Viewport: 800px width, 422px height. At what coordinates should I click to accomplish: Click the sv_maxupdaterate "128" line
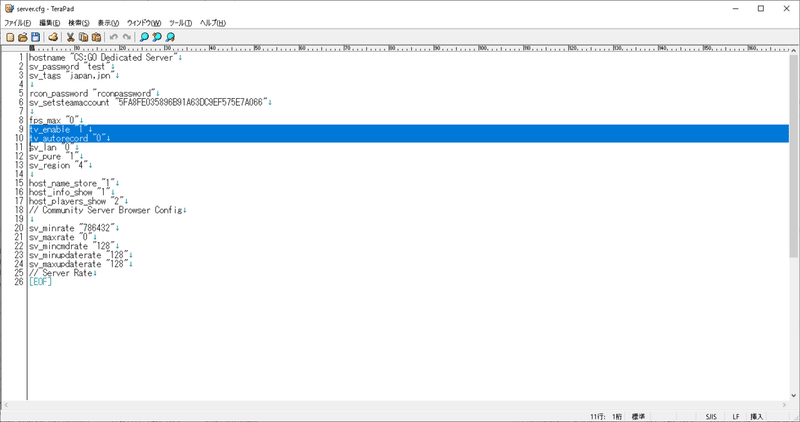point(79,264)
